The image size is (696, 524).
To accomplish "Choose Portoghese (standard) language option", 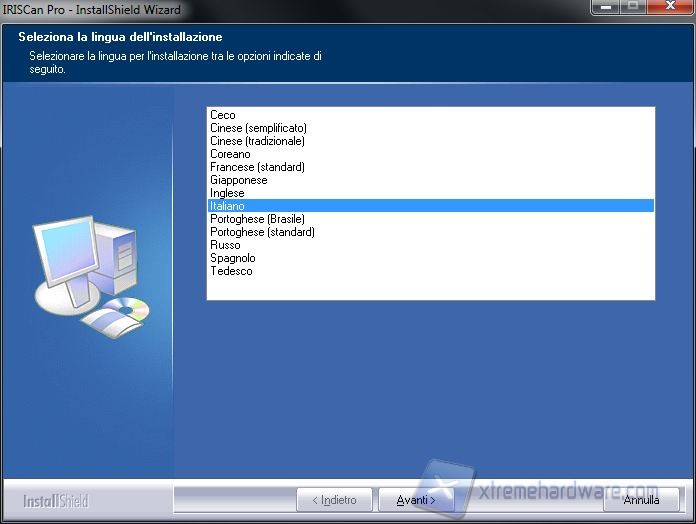I will pos(262,232).
